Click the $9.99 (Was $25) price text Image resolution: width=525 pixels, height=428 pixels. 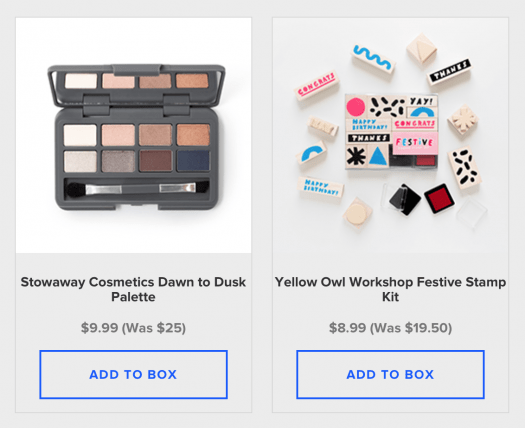[x=133, y=328]
